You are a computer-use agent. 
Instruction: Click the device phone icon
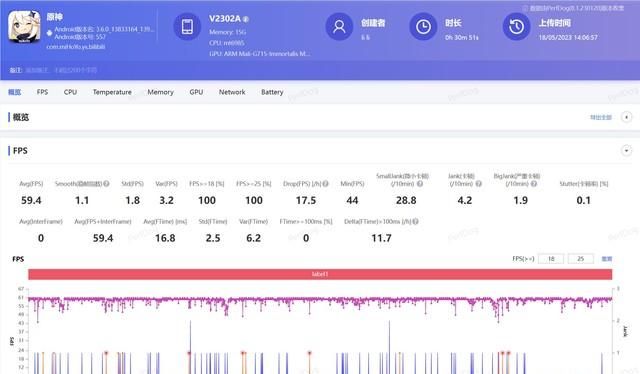click(187, 27)
